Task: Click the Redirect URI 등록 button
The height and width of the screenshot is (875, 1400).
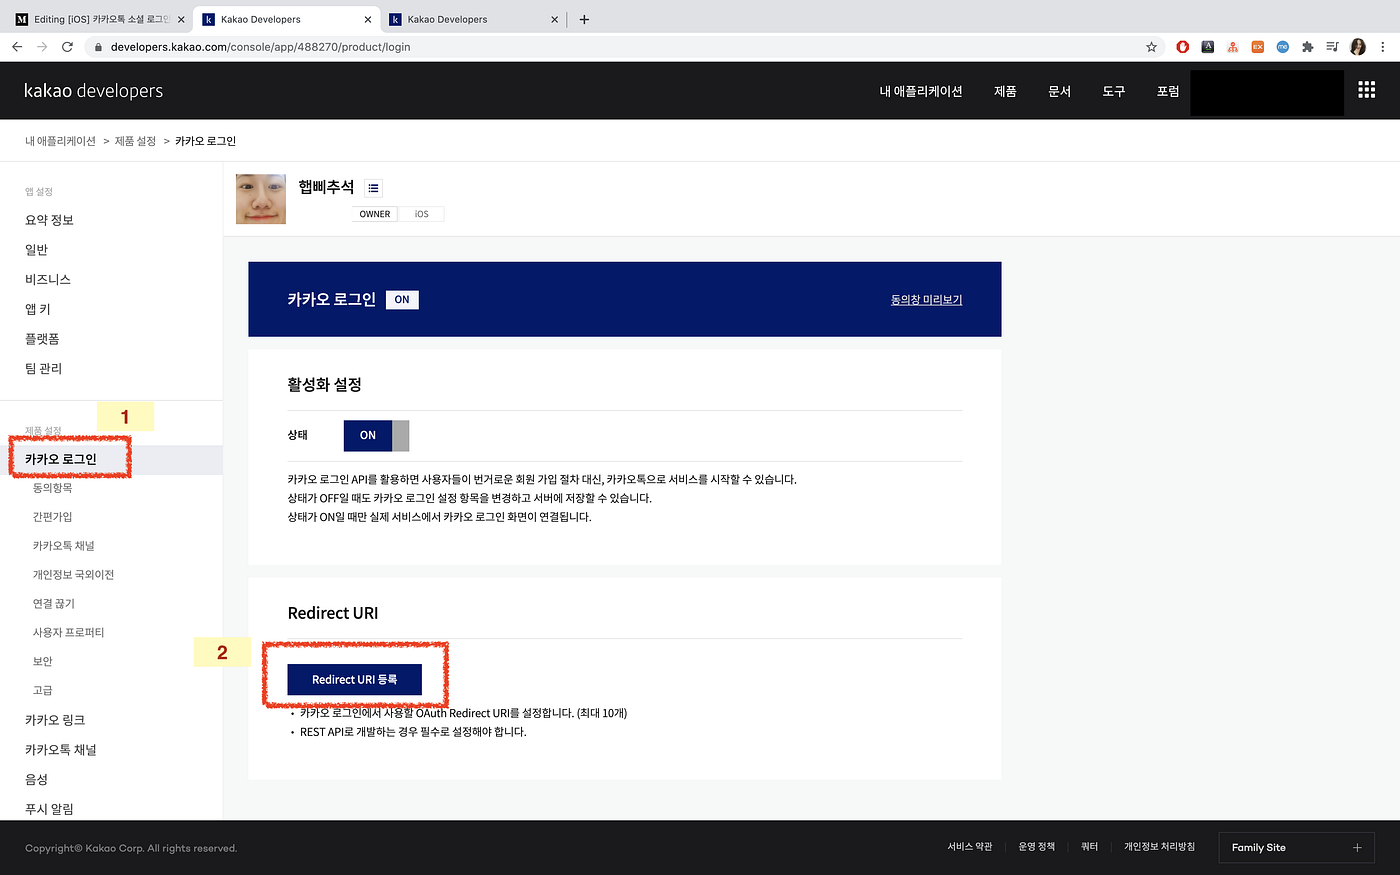Action: click(x=355, y=679)
